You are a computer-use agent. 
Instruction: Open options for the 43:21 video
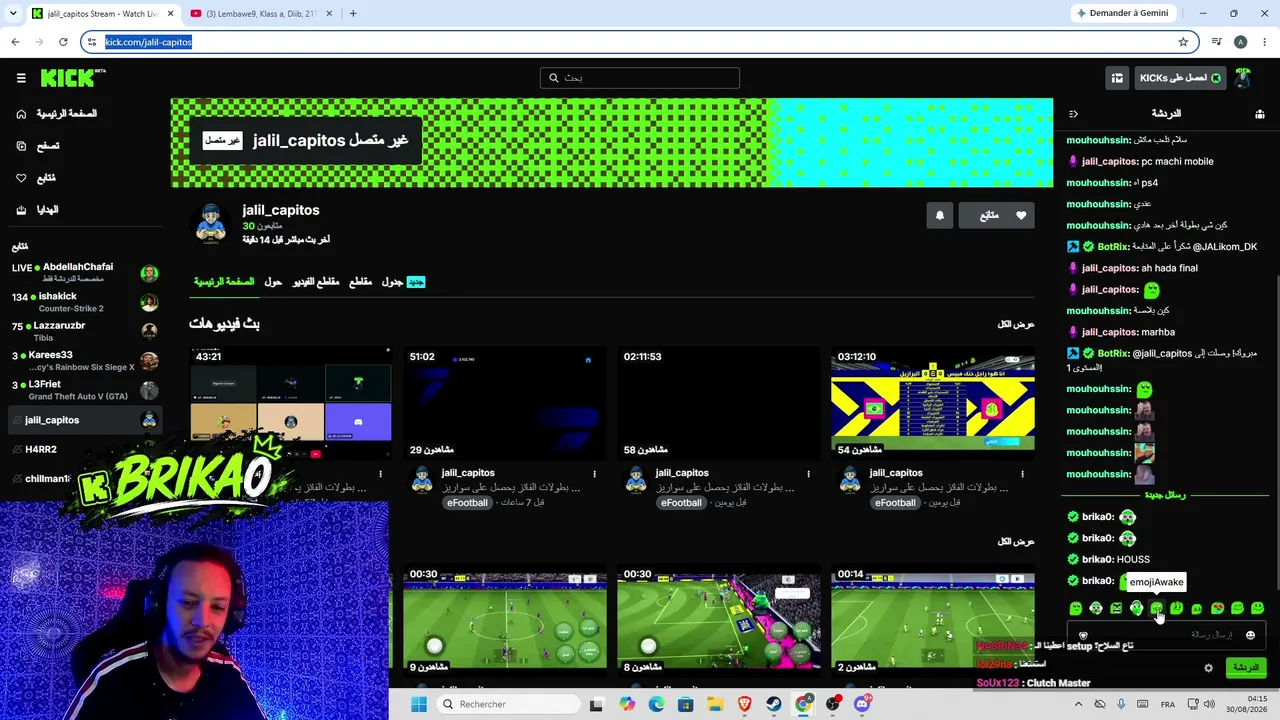[x=381, y=473]
